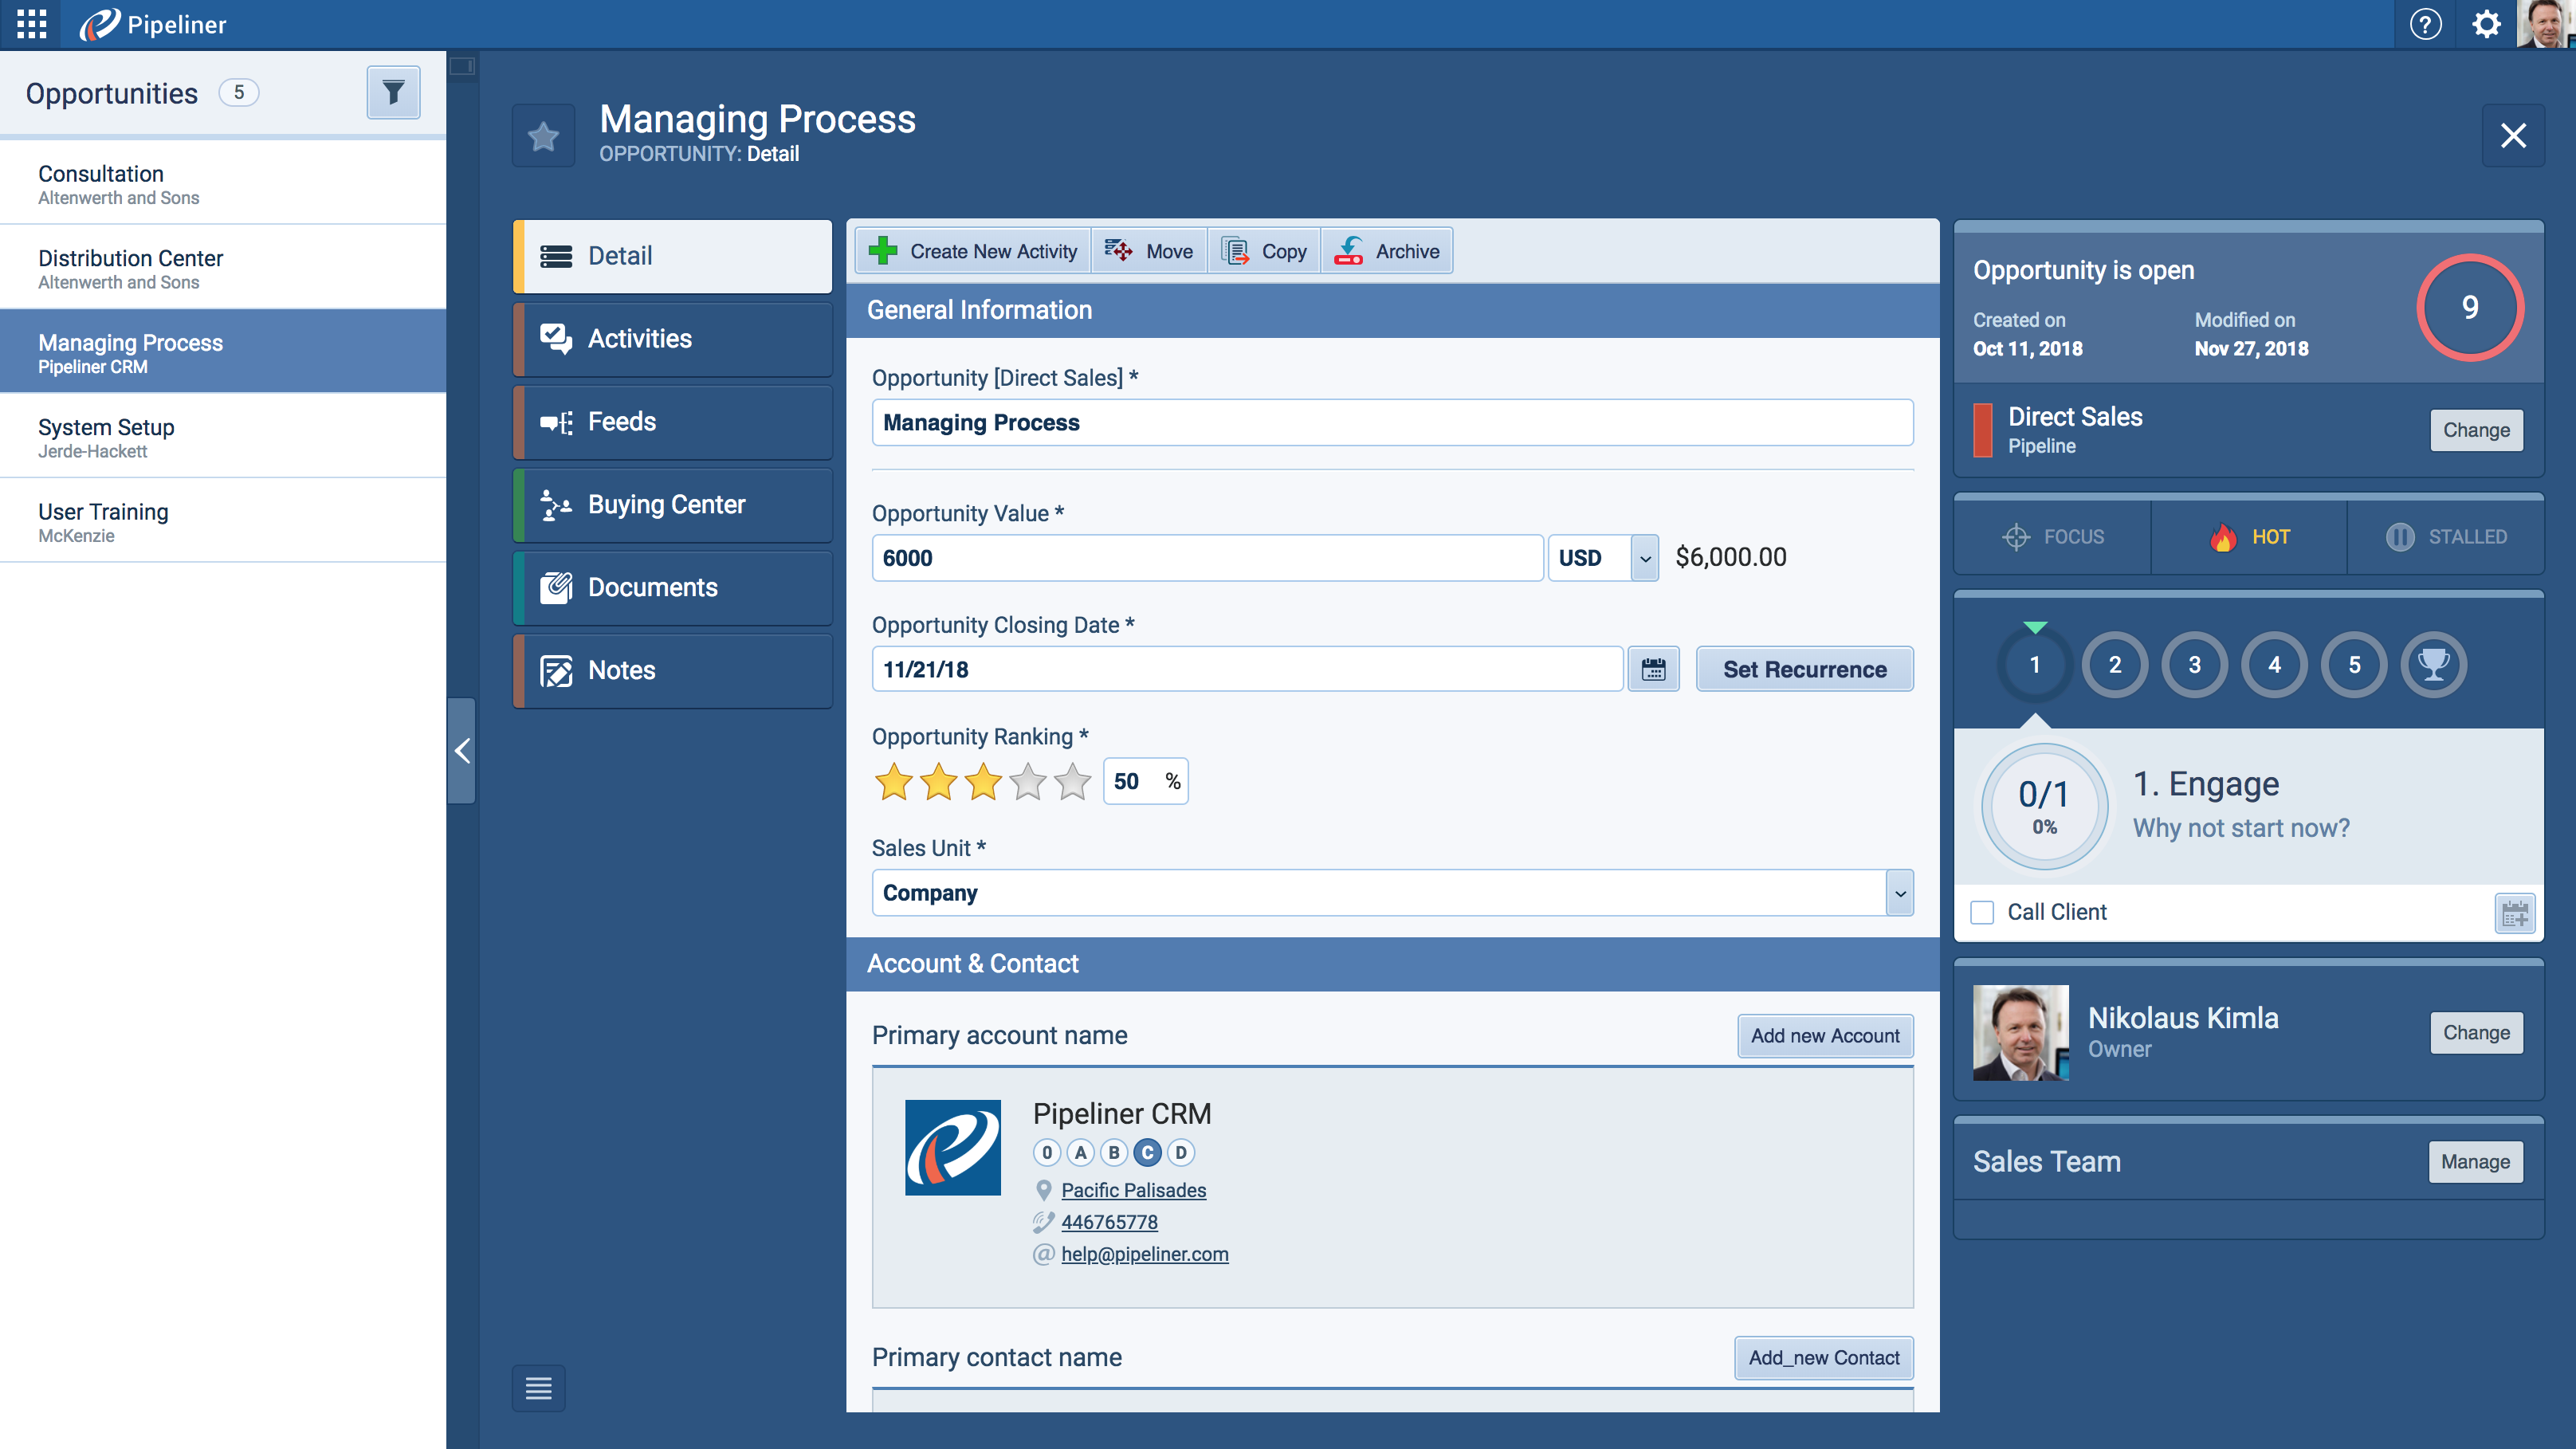This screenshot has width=2576, height=1449.
Task: Check the Call Client checkbox
Action: click(1982, 912)
